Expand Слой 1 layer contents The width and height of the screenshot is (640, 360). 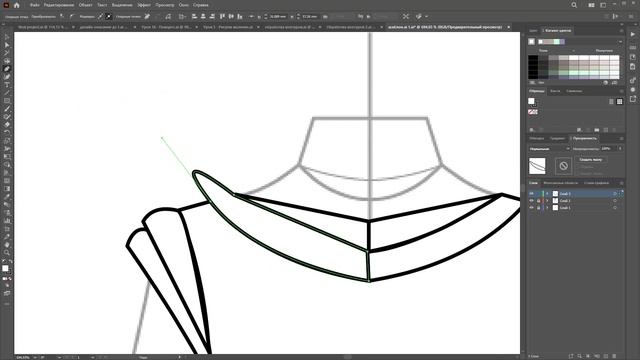pyautogui.click(x=547, y=208)
